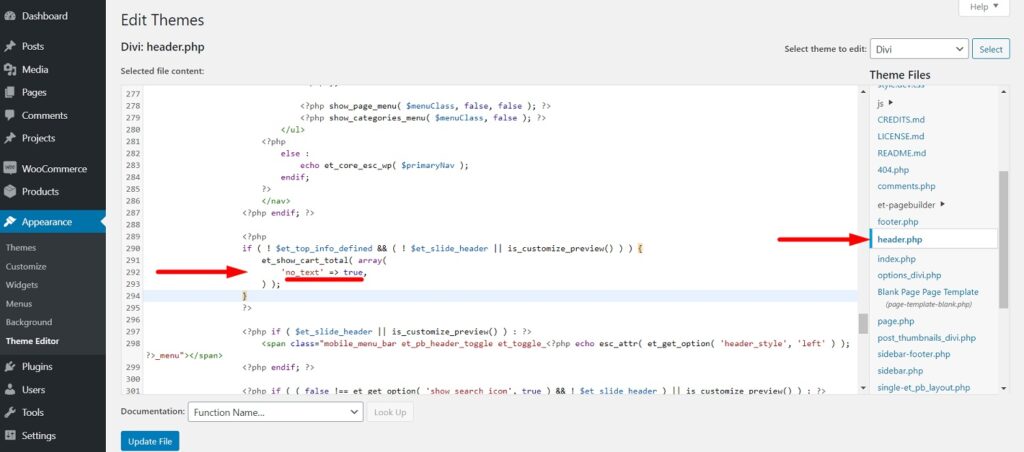The image size is (1024, 452).
Task: Click the Plugins plug icon
Action: (x=10, y=366)
